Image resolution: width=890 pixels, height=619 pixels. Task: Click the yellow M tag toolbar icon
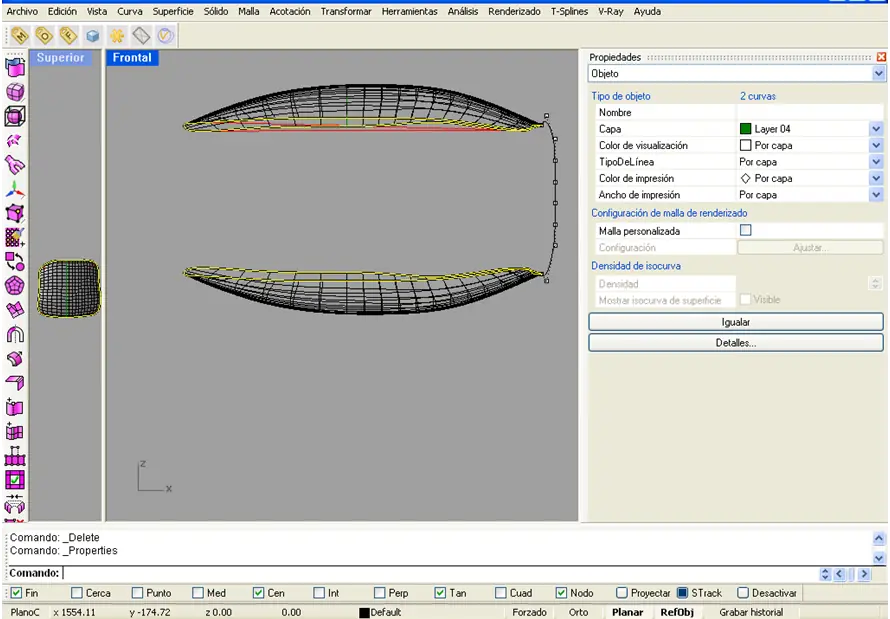[x=20, y=36]
